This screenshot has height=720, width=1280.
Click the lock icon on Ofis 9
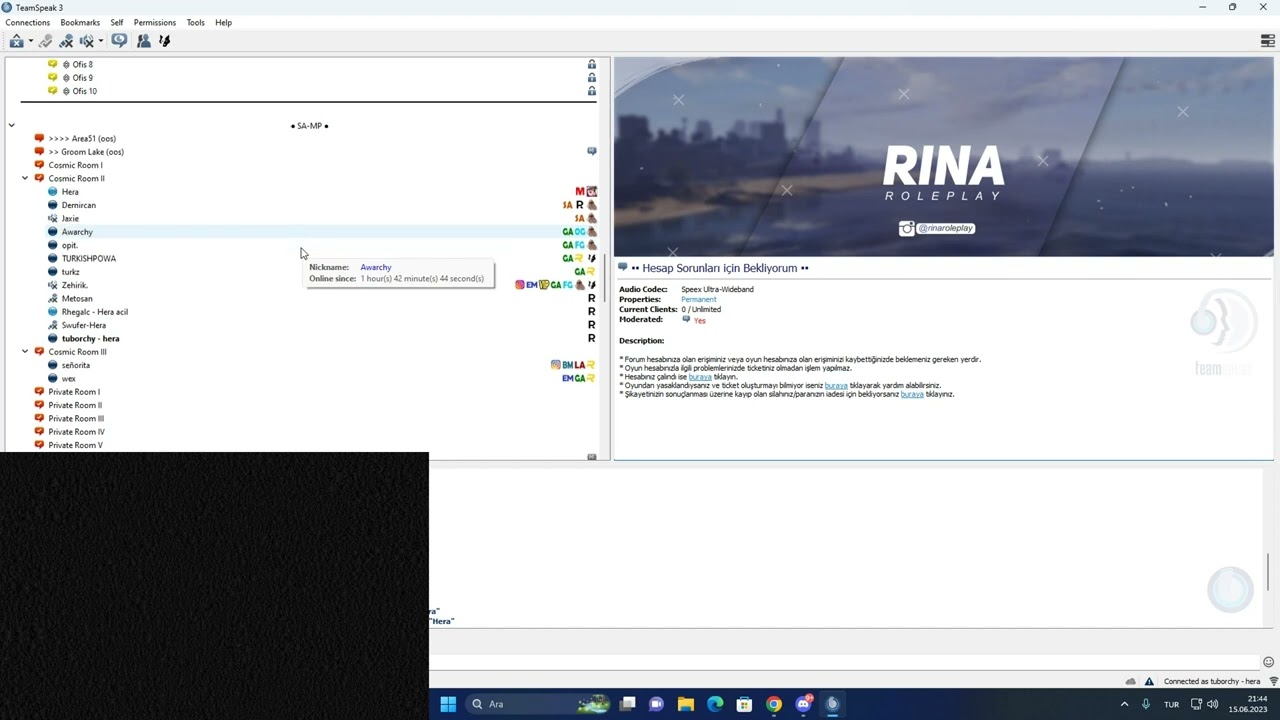[592, 77]
